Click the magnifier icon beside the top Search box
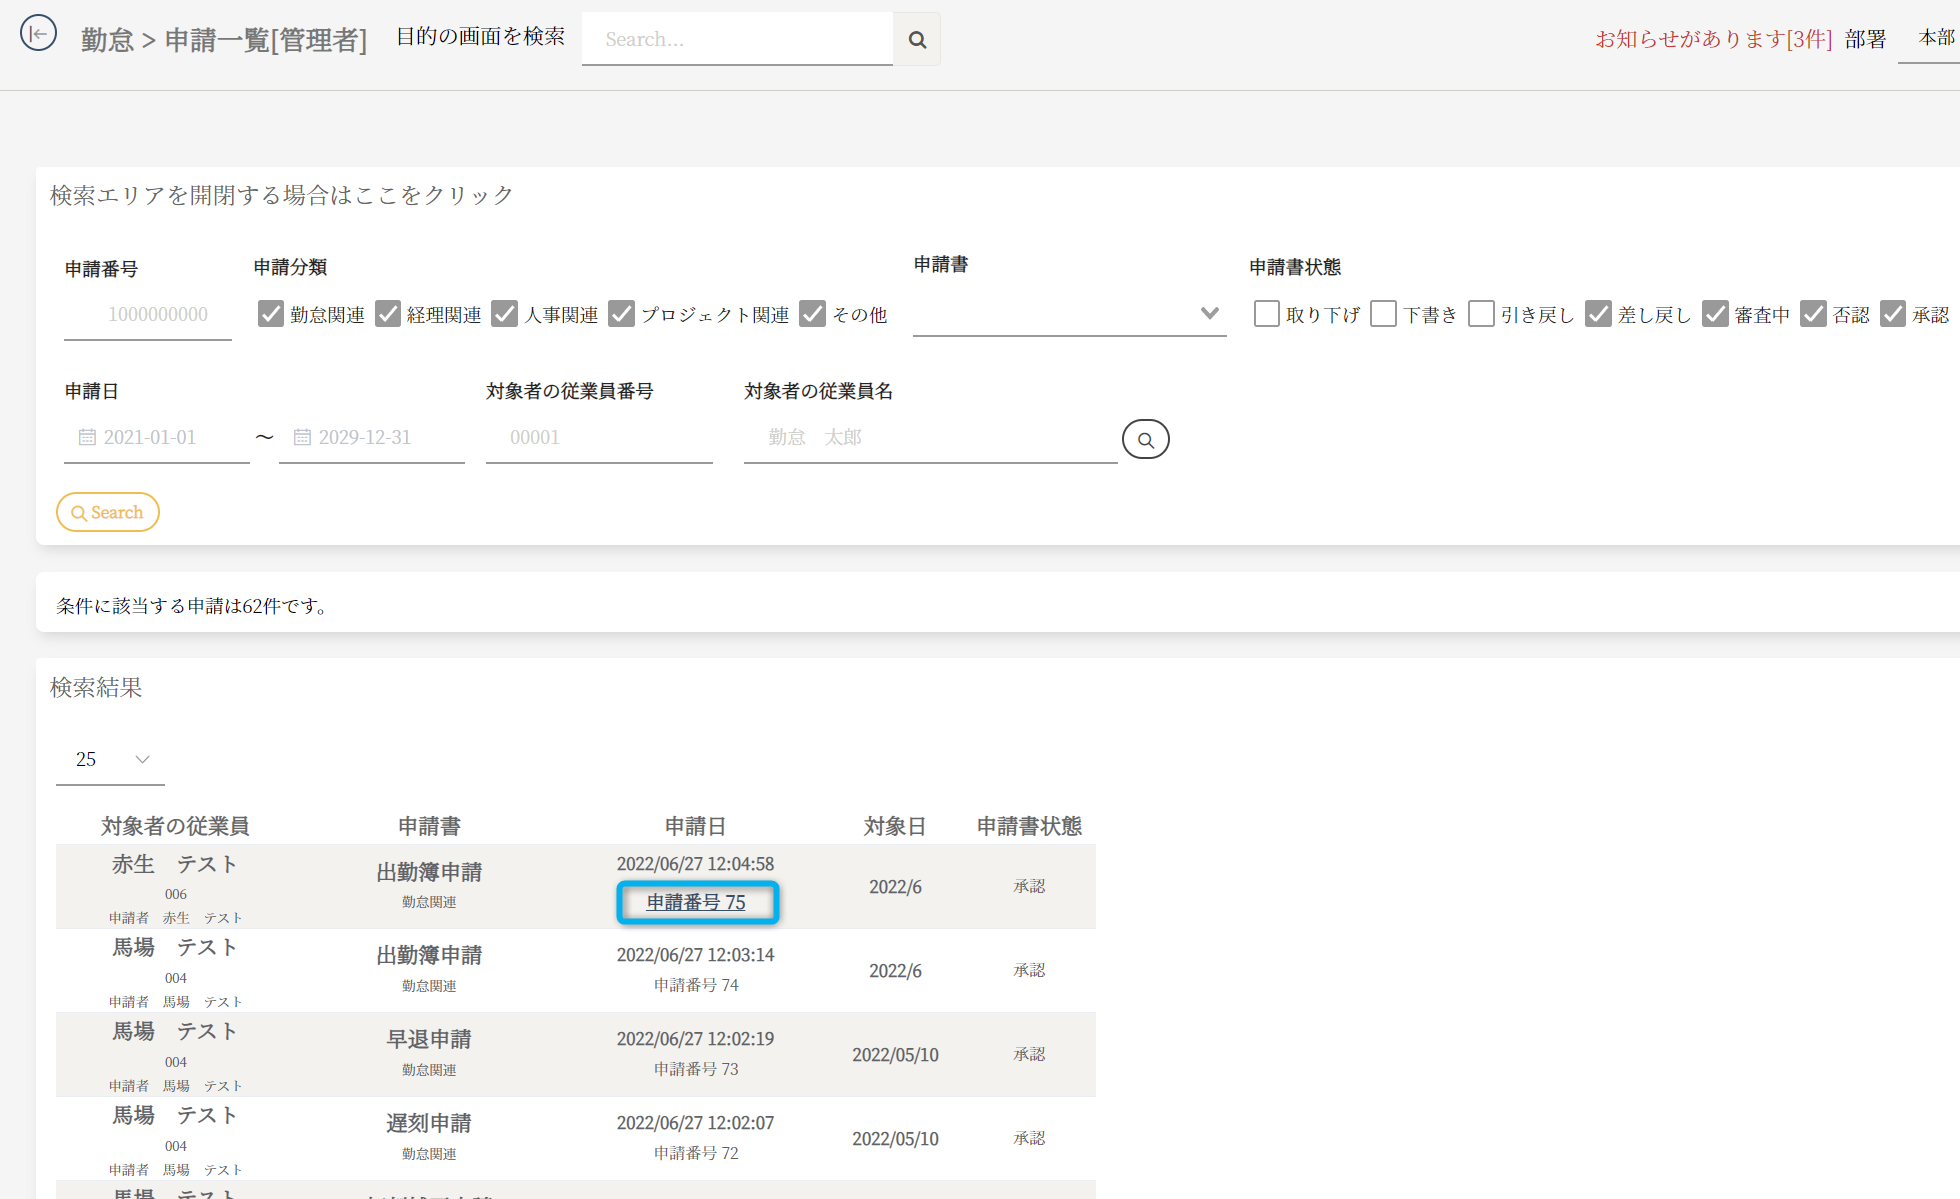The height and width of the screenshot is (1199, 1960). click(x=916, y=40)
